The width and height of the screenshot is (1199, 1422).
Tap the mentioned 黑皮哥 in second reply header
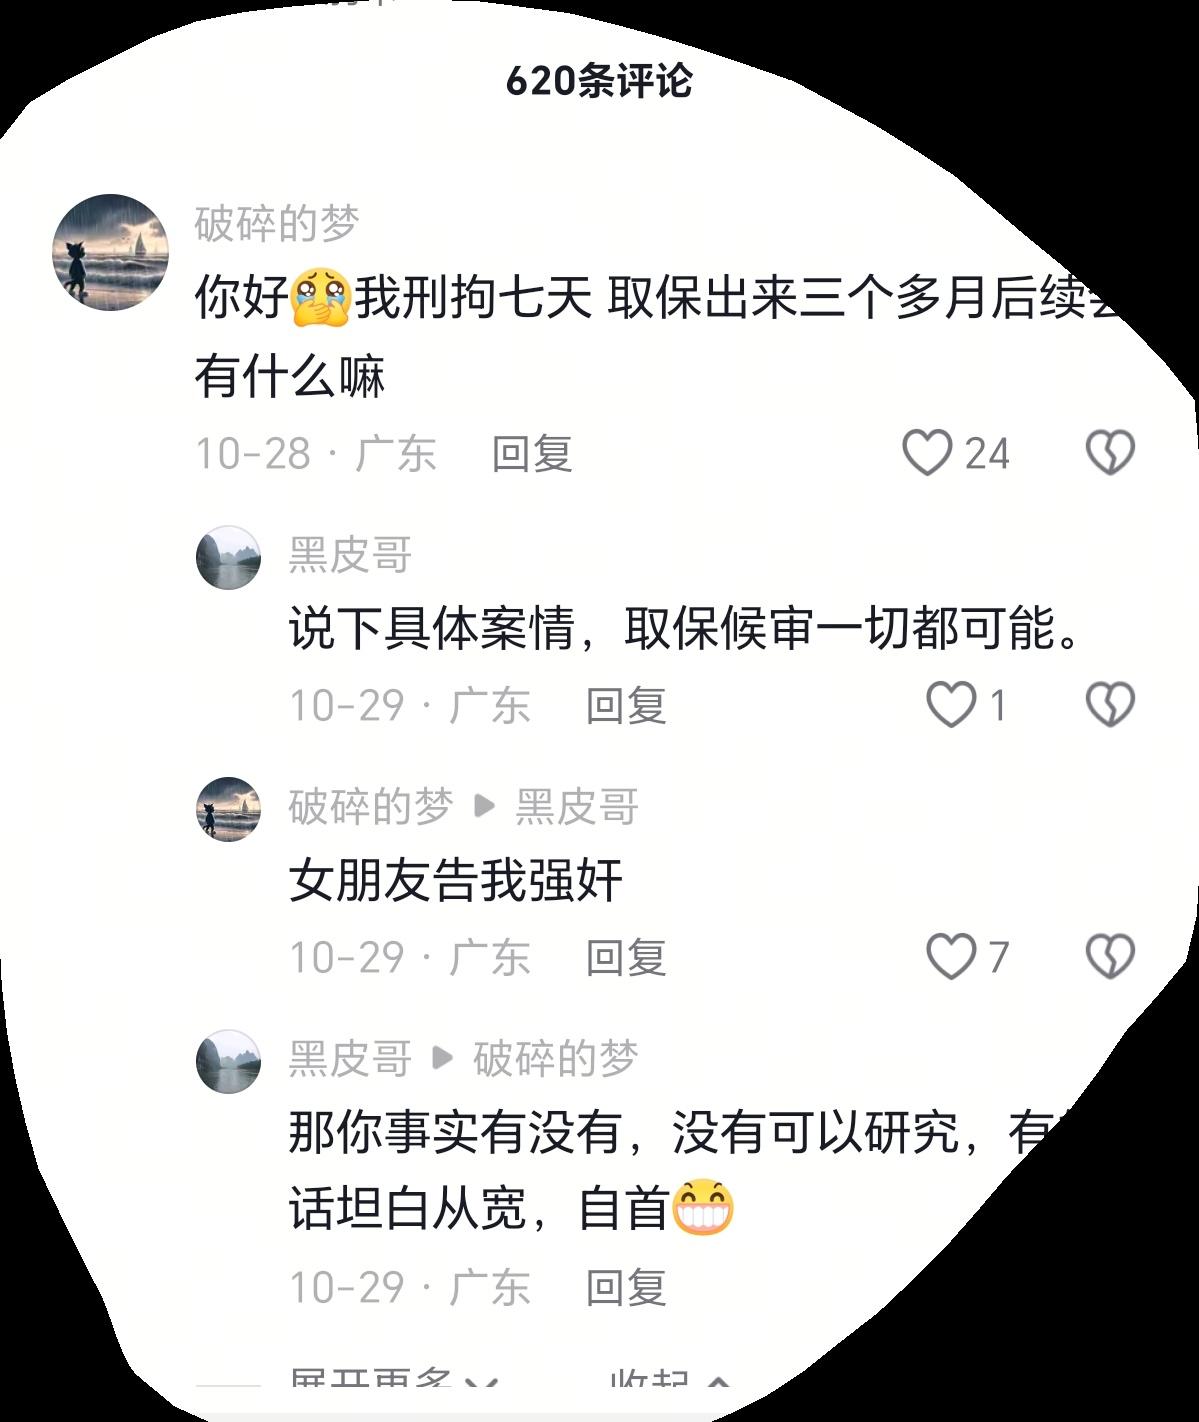click(577, 807)
